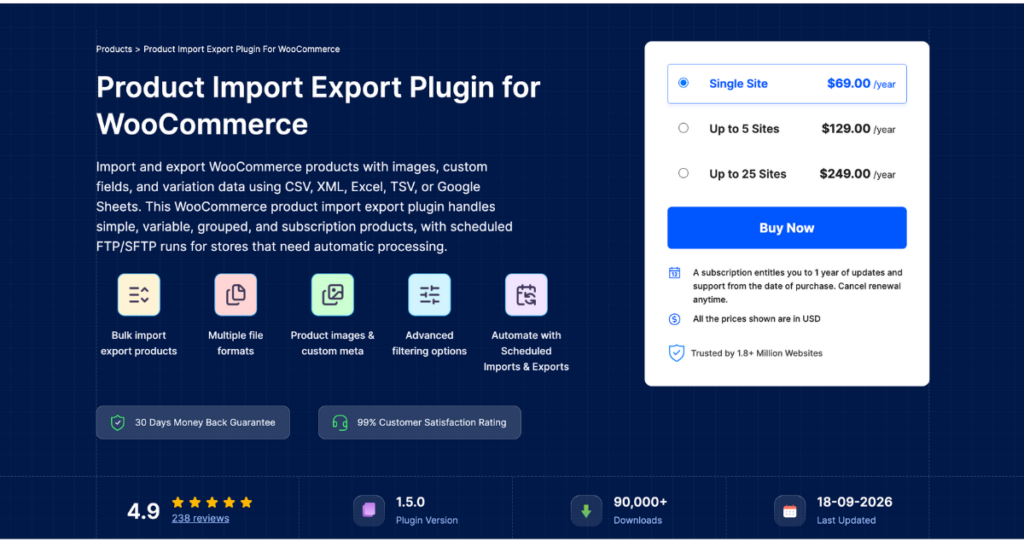
Task: Click All the prices shown are in USD
Action: coord(756,319)
